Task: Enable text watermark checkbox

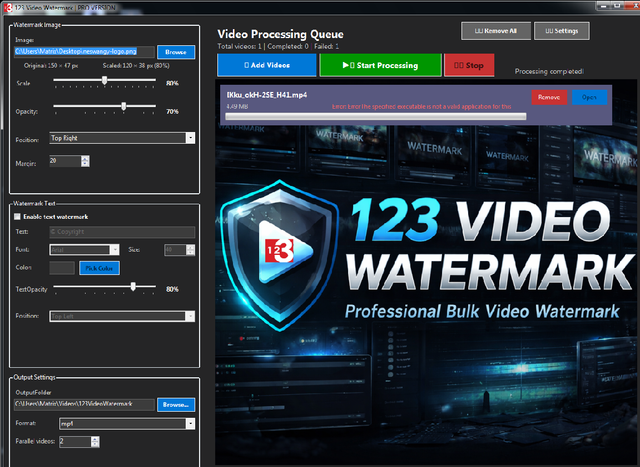Action: pyautogui.click(x=17, y=216)
